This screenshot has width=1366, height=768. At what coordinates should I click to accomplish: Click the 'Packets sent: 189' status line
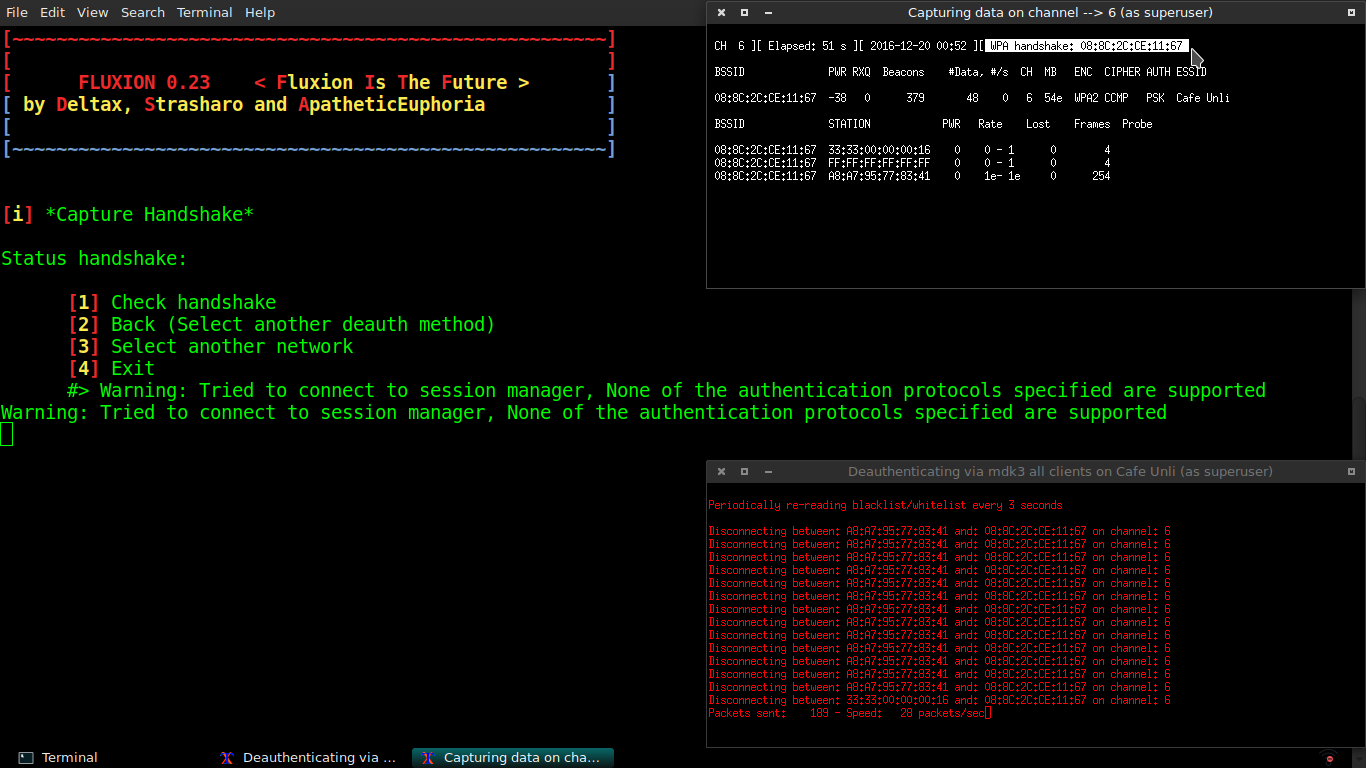click(x=849, y=713)
